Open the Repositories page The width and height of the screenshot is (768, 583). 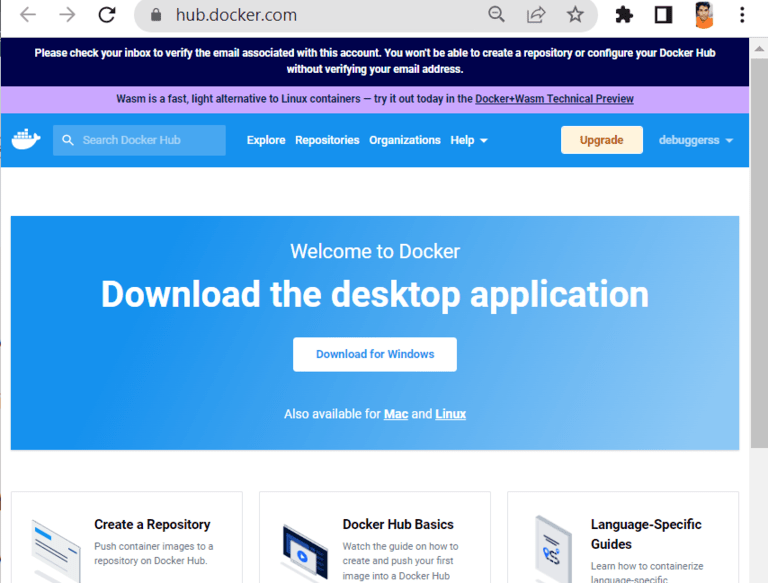tap(327, 140)
